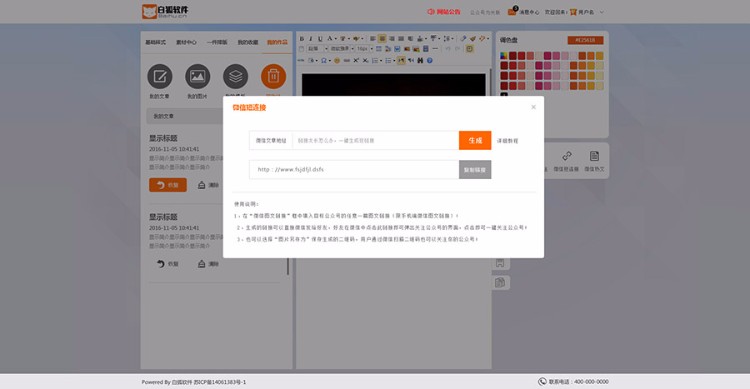This screenshot has width=750, height=389.
Task: Click the eraser clear-format icon
Action: [x=463, y=39]
